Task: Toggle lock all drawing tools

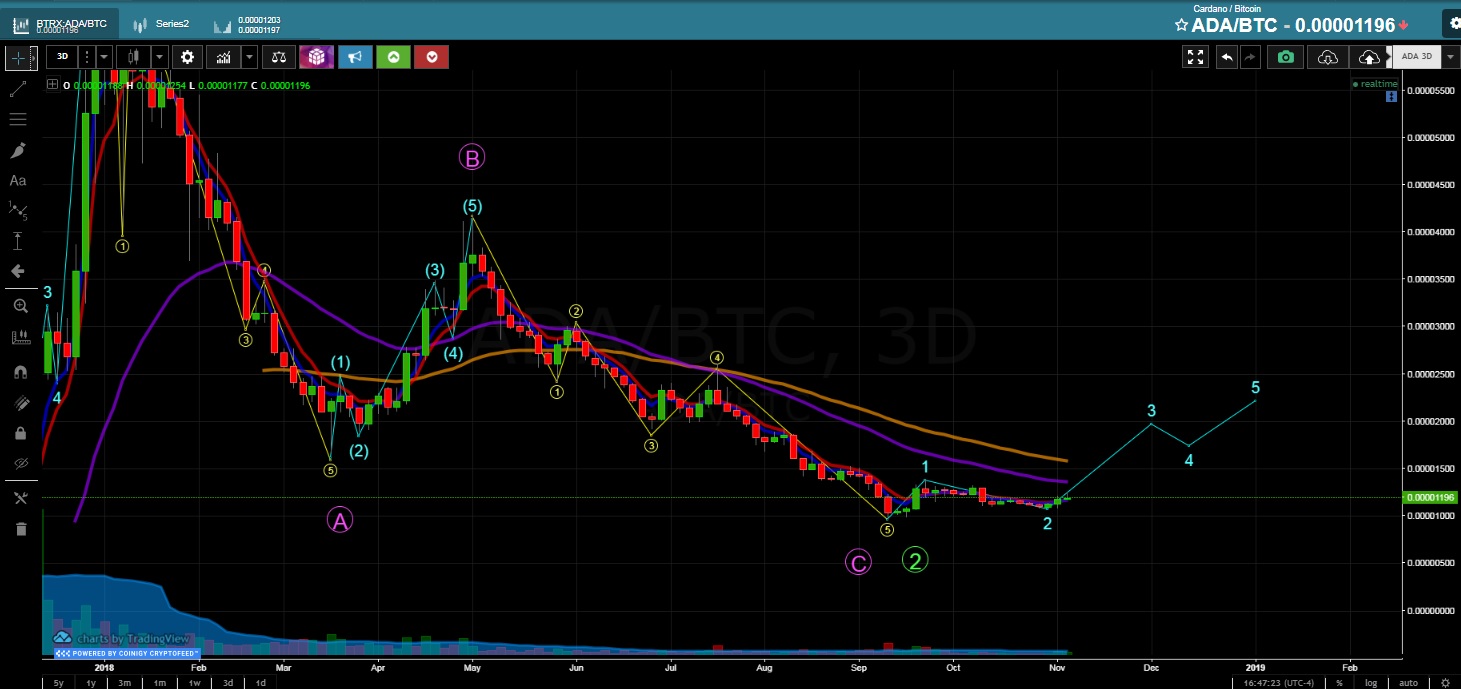Action: (18, 433)
